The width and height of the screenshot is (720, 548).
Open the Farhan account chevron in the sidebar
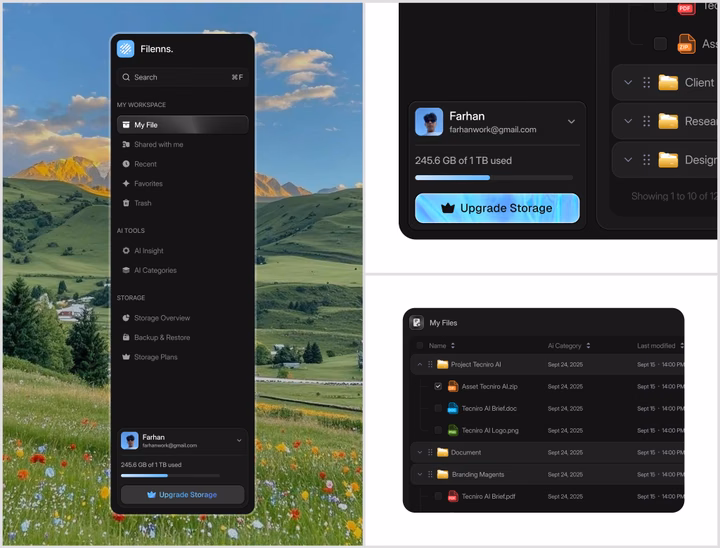coord(239,440)
